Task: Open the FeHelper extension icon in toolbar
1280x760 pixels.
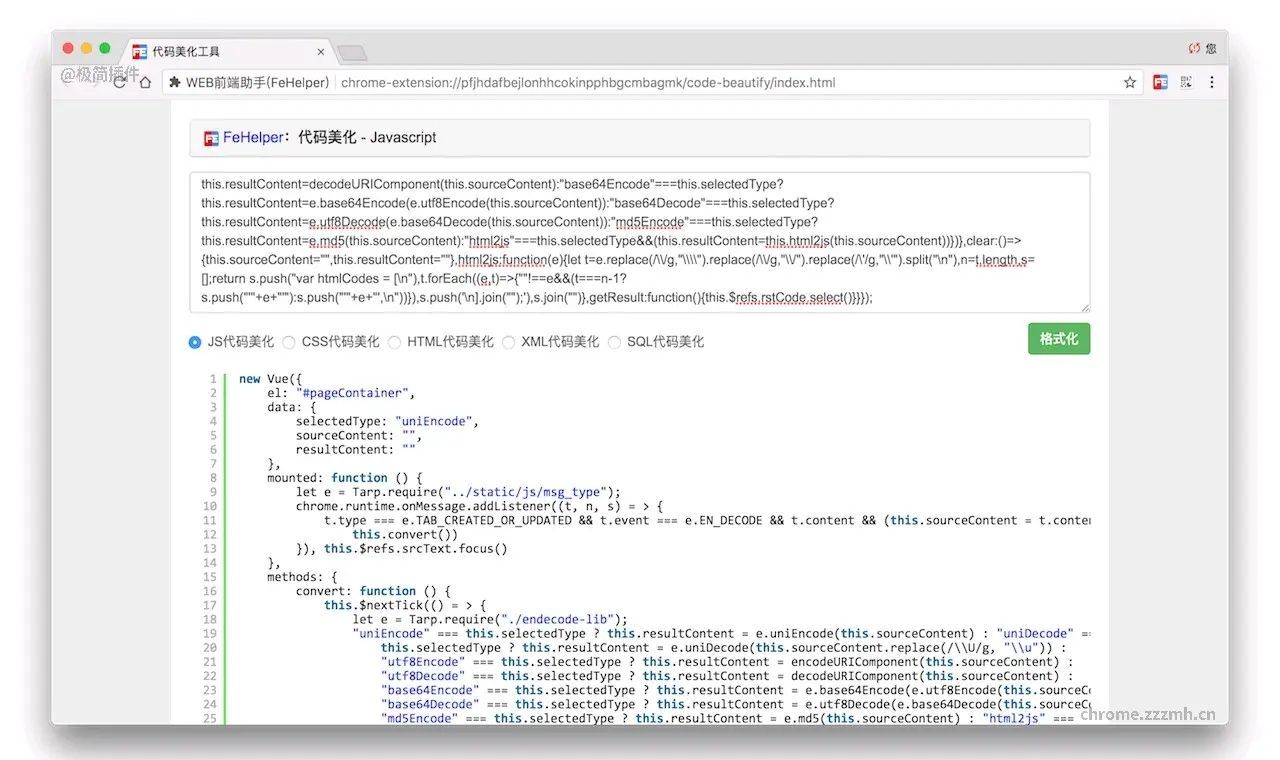Action: pyautogui.click(x=1160, y=82)
